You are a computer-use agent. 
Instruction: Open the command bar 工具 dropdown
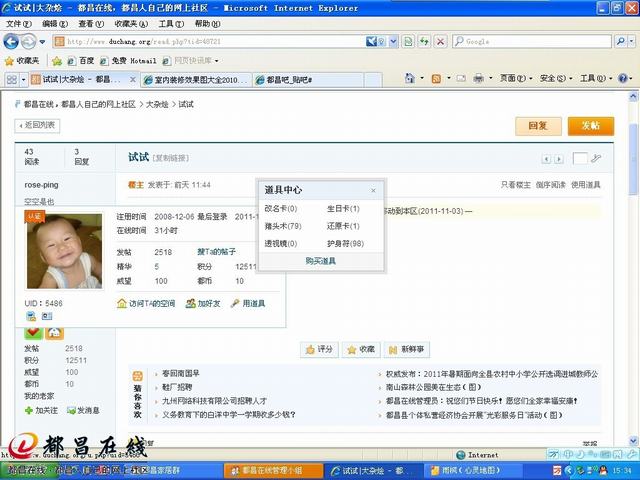click(x=596, y=78)
